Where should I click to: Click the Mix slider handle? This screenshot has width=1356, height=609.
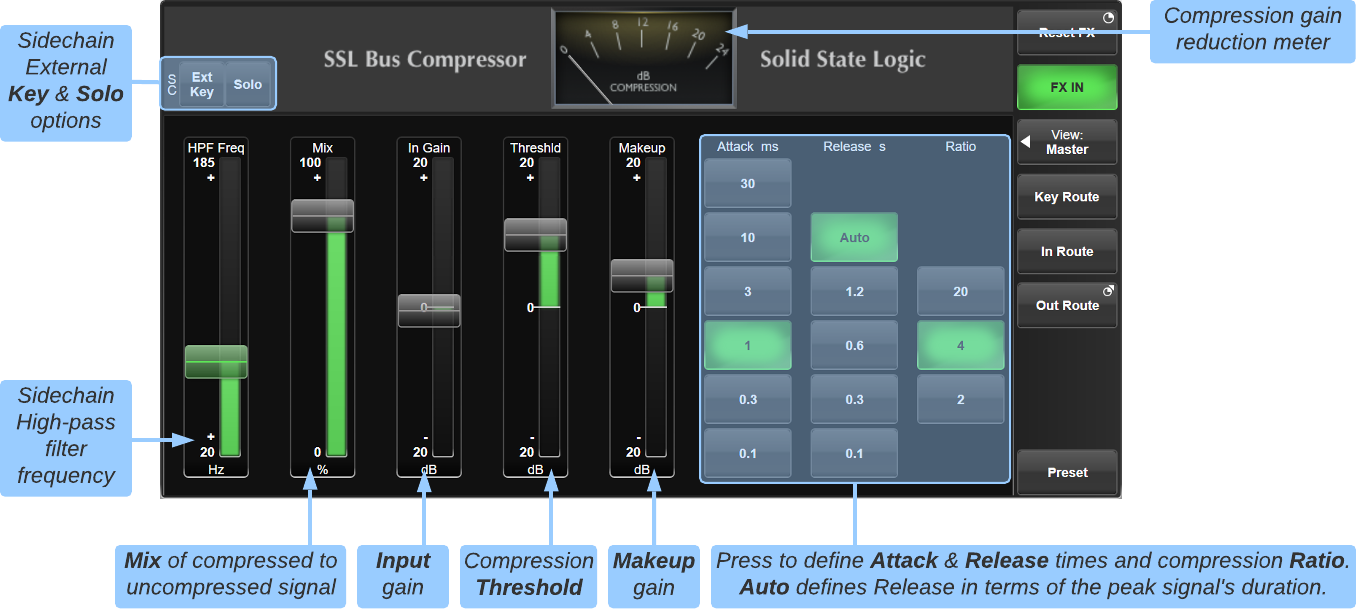[x=322, y=215]
